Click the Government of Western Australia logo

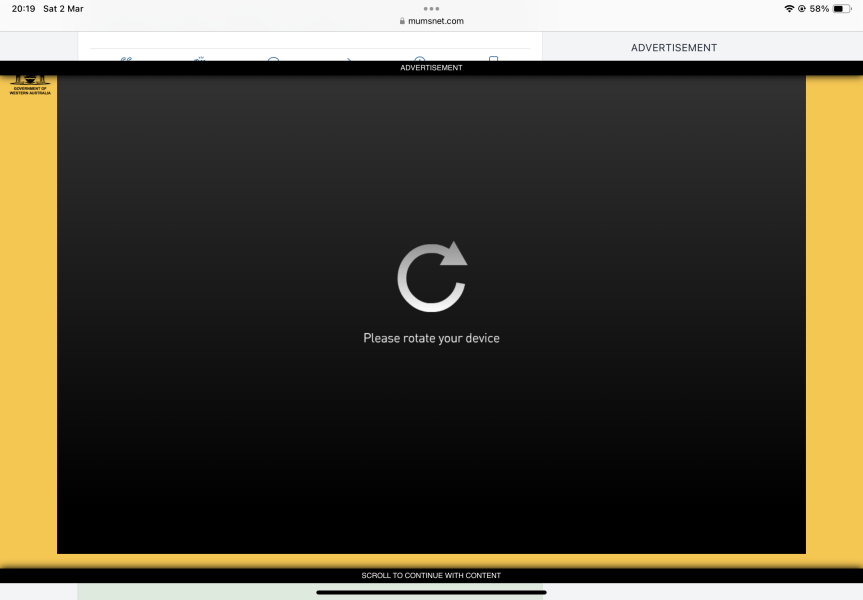(29, 85)
